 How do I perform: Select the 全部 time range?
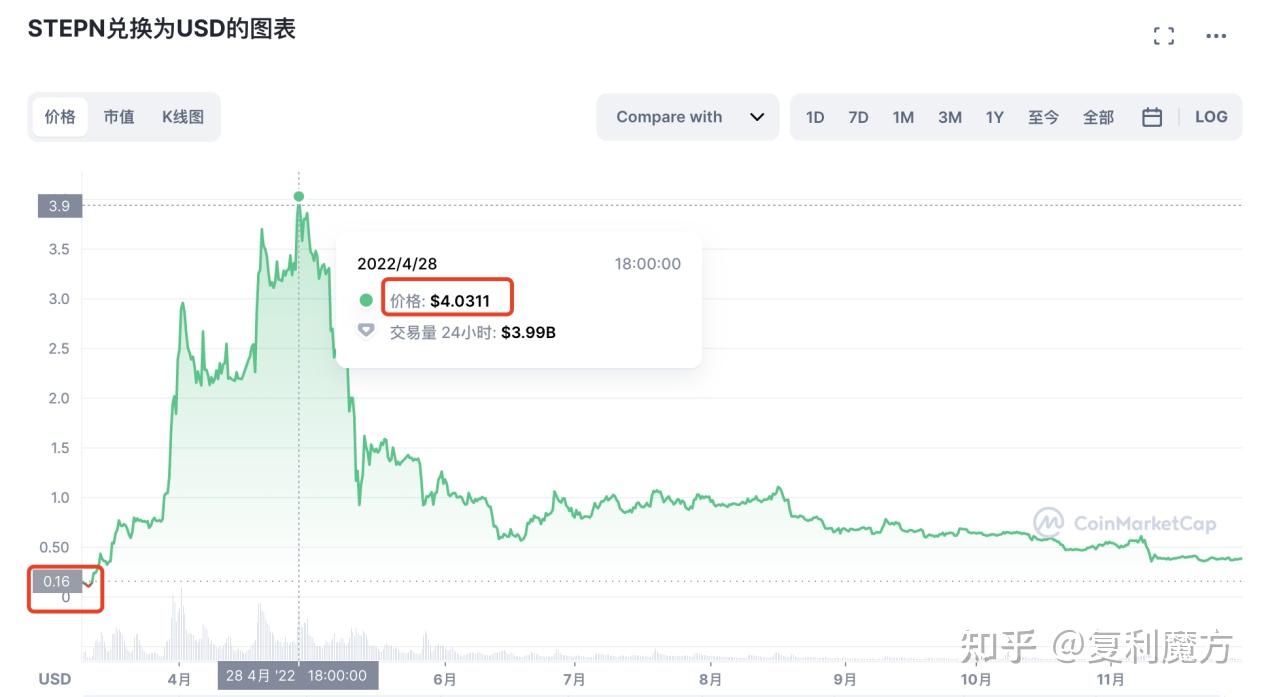(x=1098, y=117)
